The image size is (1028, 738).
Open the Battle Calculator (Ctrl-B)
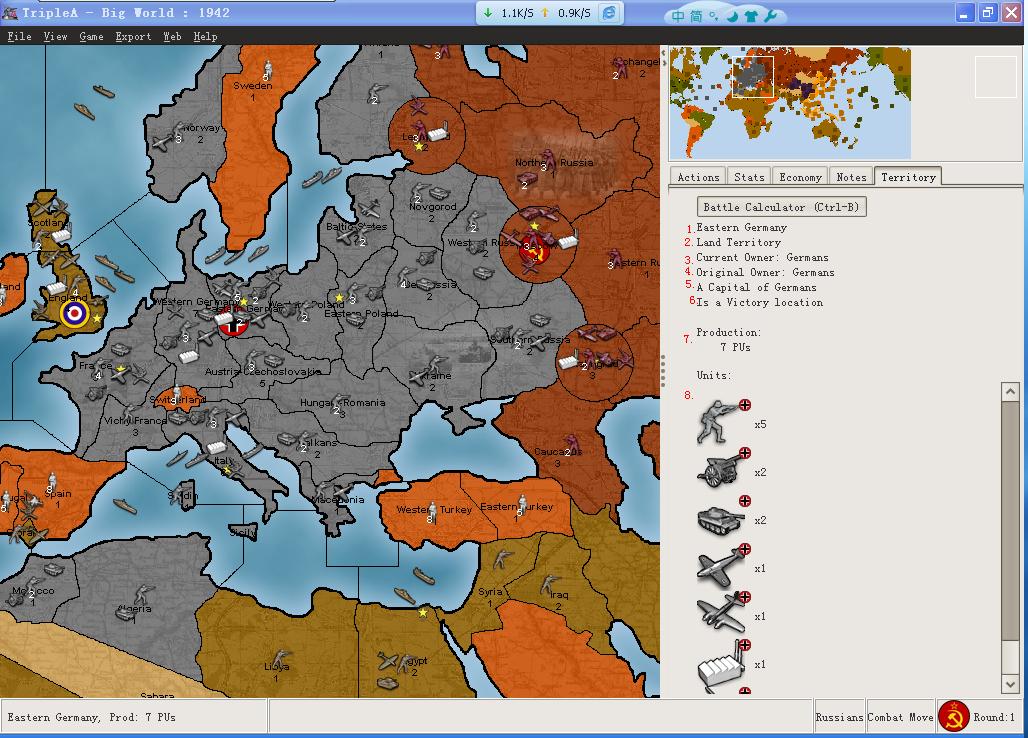pyautogui.click(x=781, y=207)
